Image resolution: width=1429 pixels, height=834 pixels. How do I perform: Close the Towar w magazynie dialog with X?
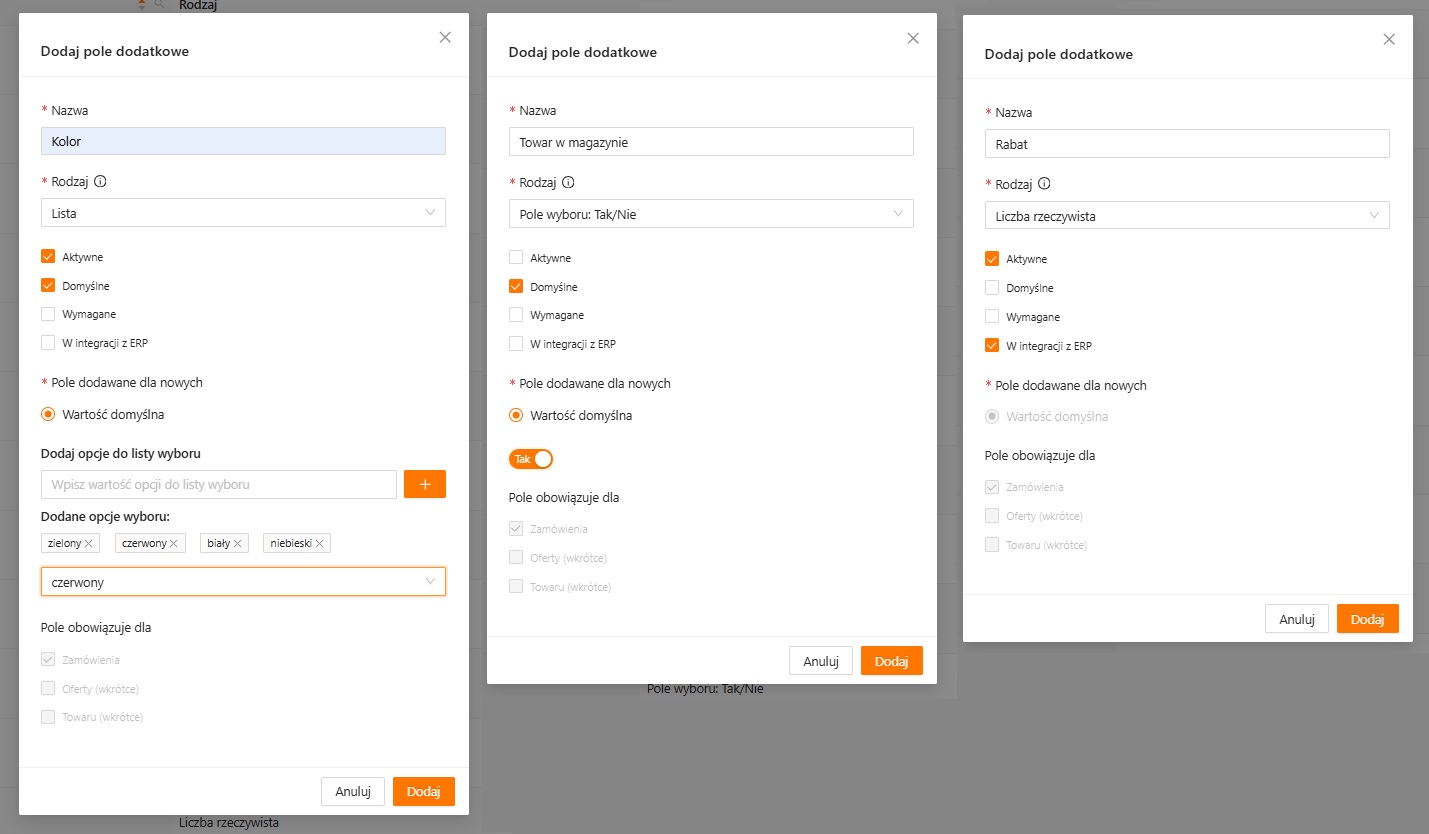(x=913, y=39)
